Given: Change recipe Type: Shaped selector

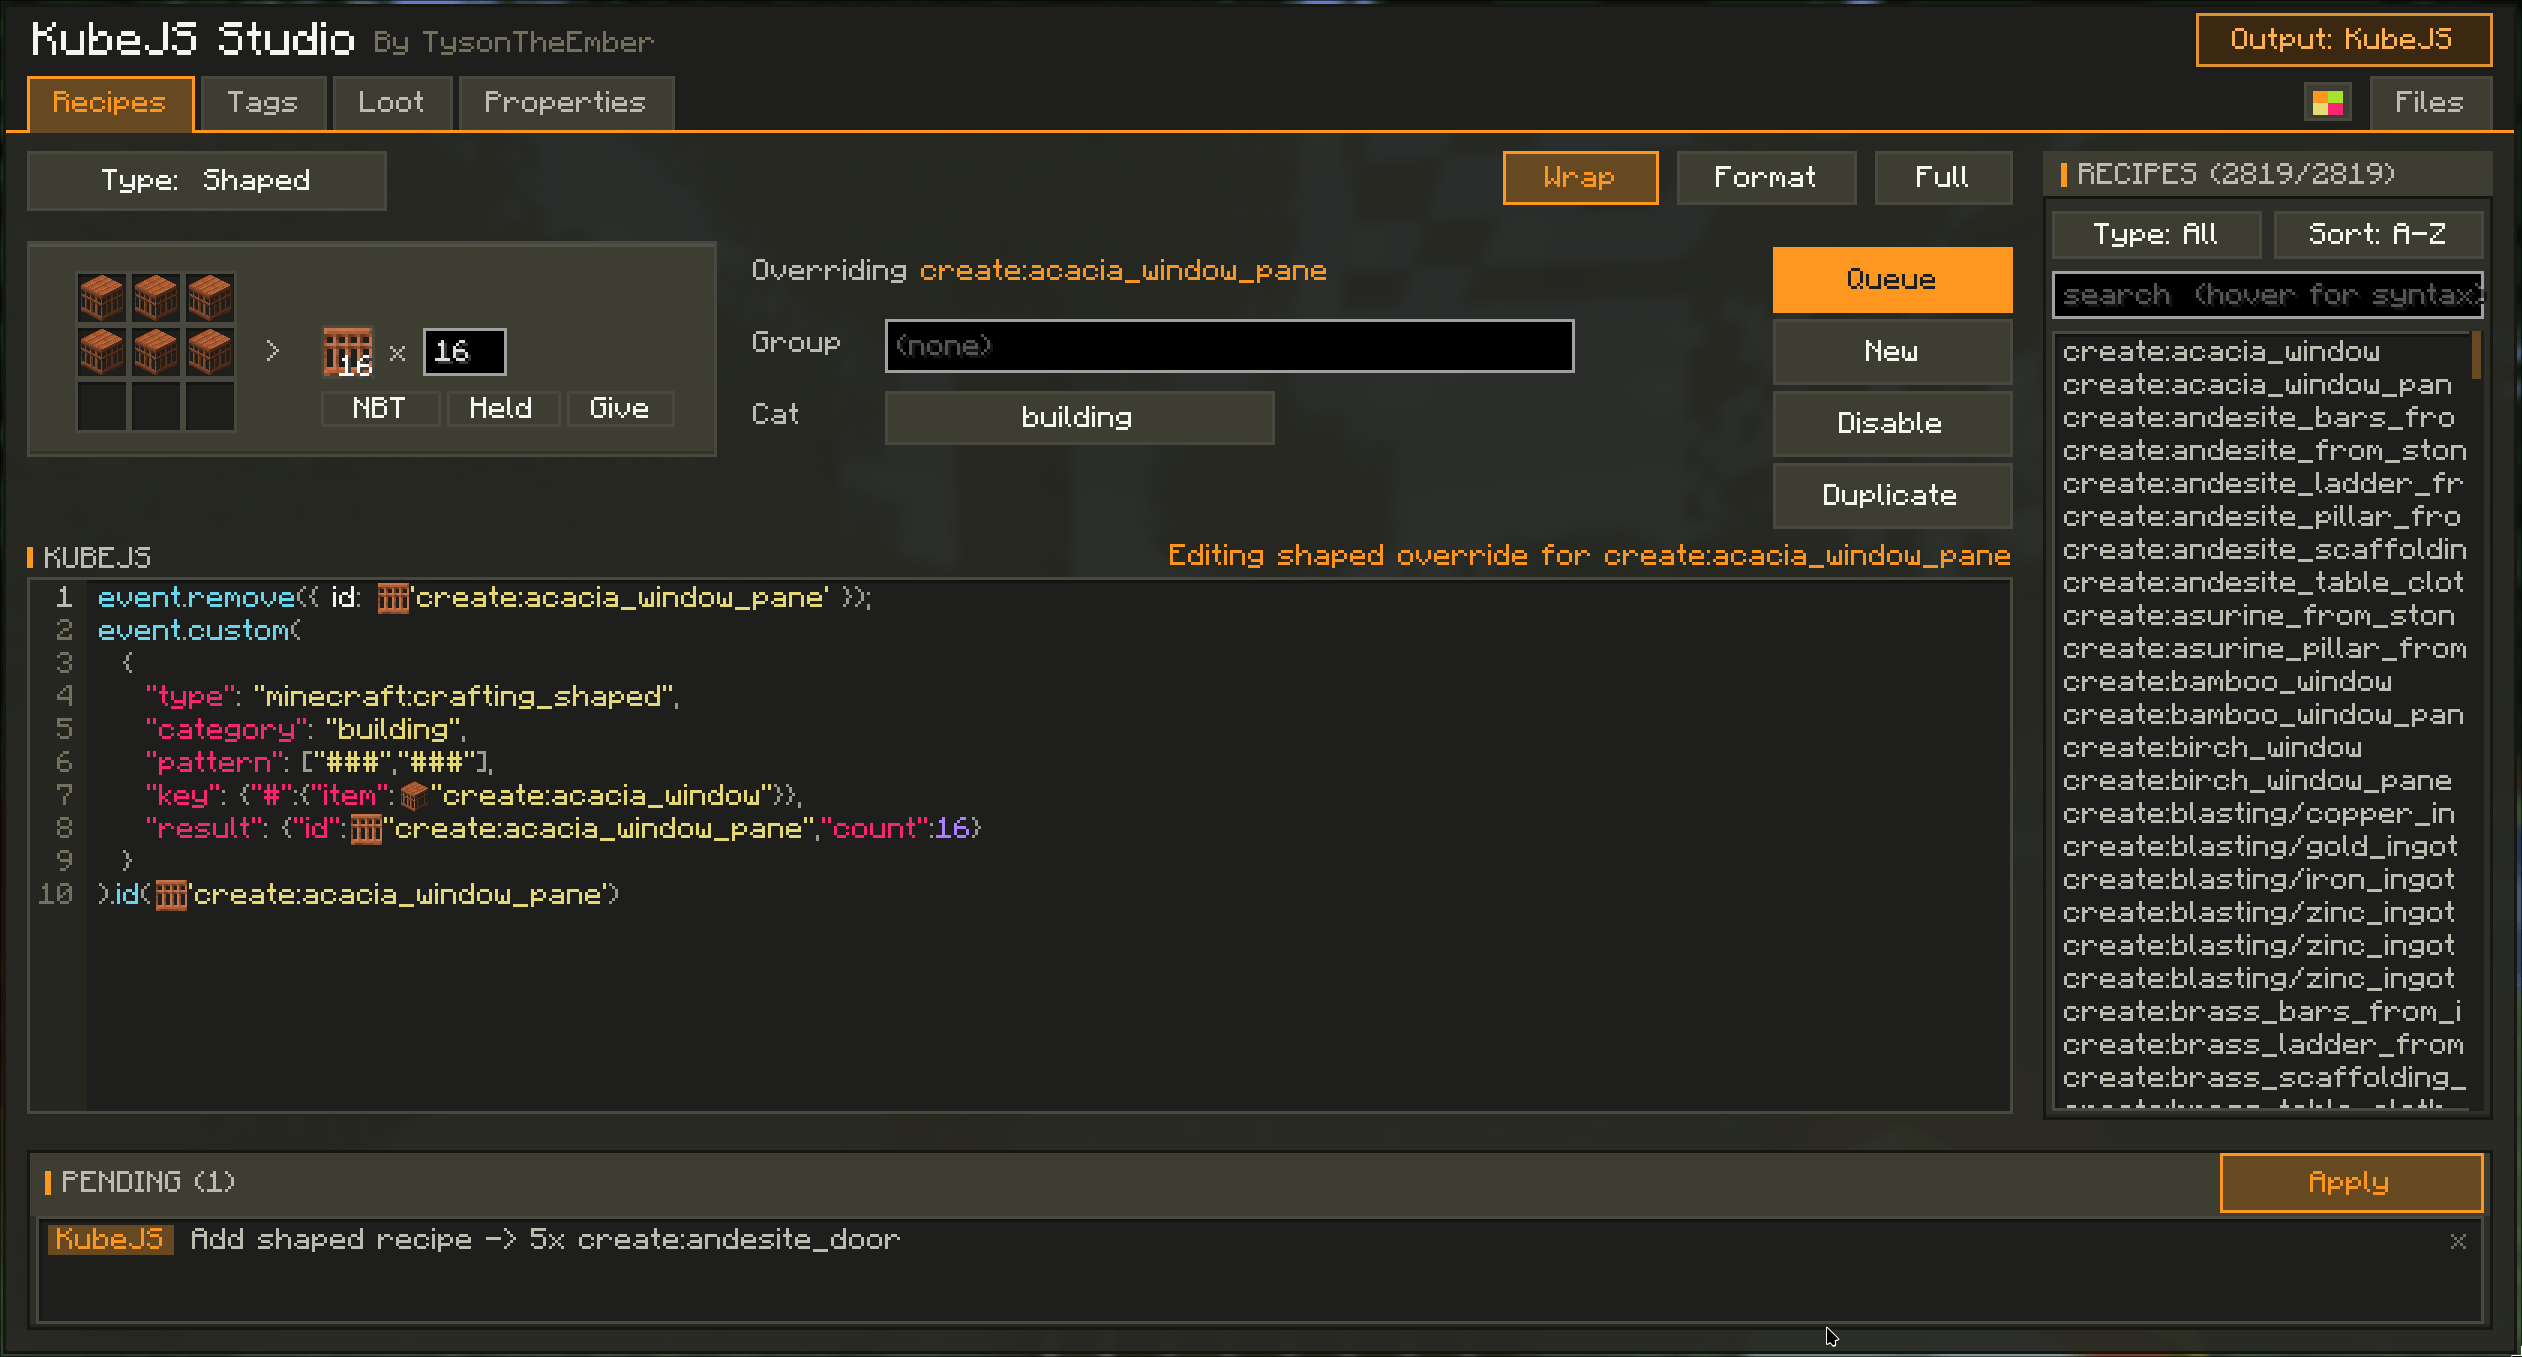Looking at the screenshot, I should (x=207, y=181).
